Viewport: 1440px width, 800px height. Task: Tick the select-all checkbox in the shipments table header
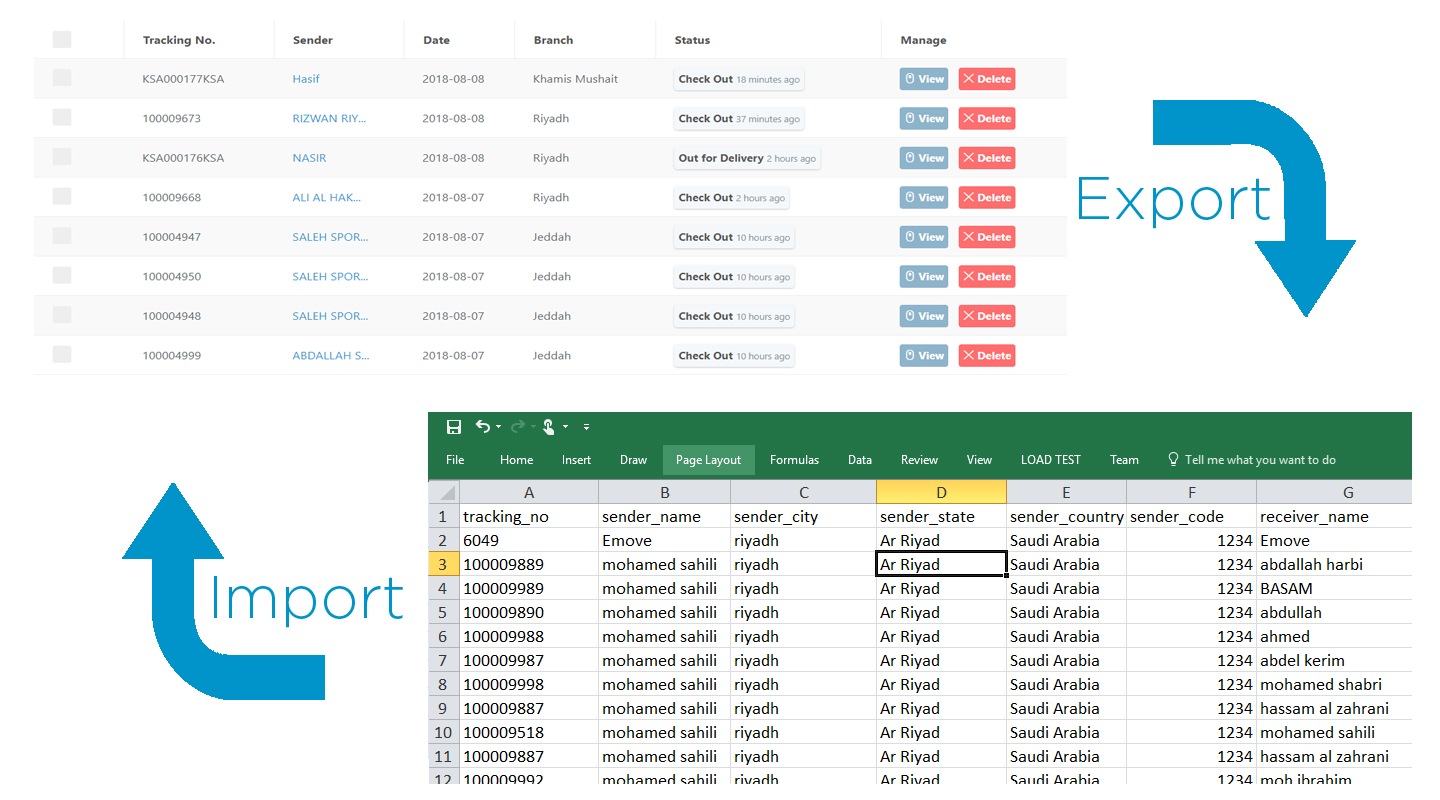click(62, 40)
